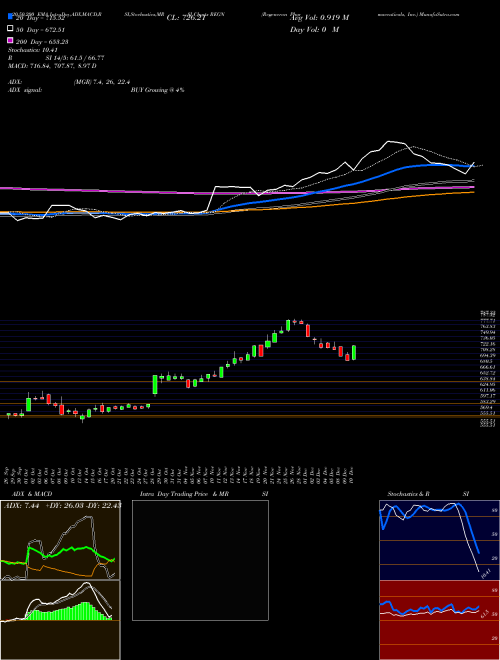500x660 pixels.
Task: Click the 'ADX & MACD' panel title
Action: (32, 494)
